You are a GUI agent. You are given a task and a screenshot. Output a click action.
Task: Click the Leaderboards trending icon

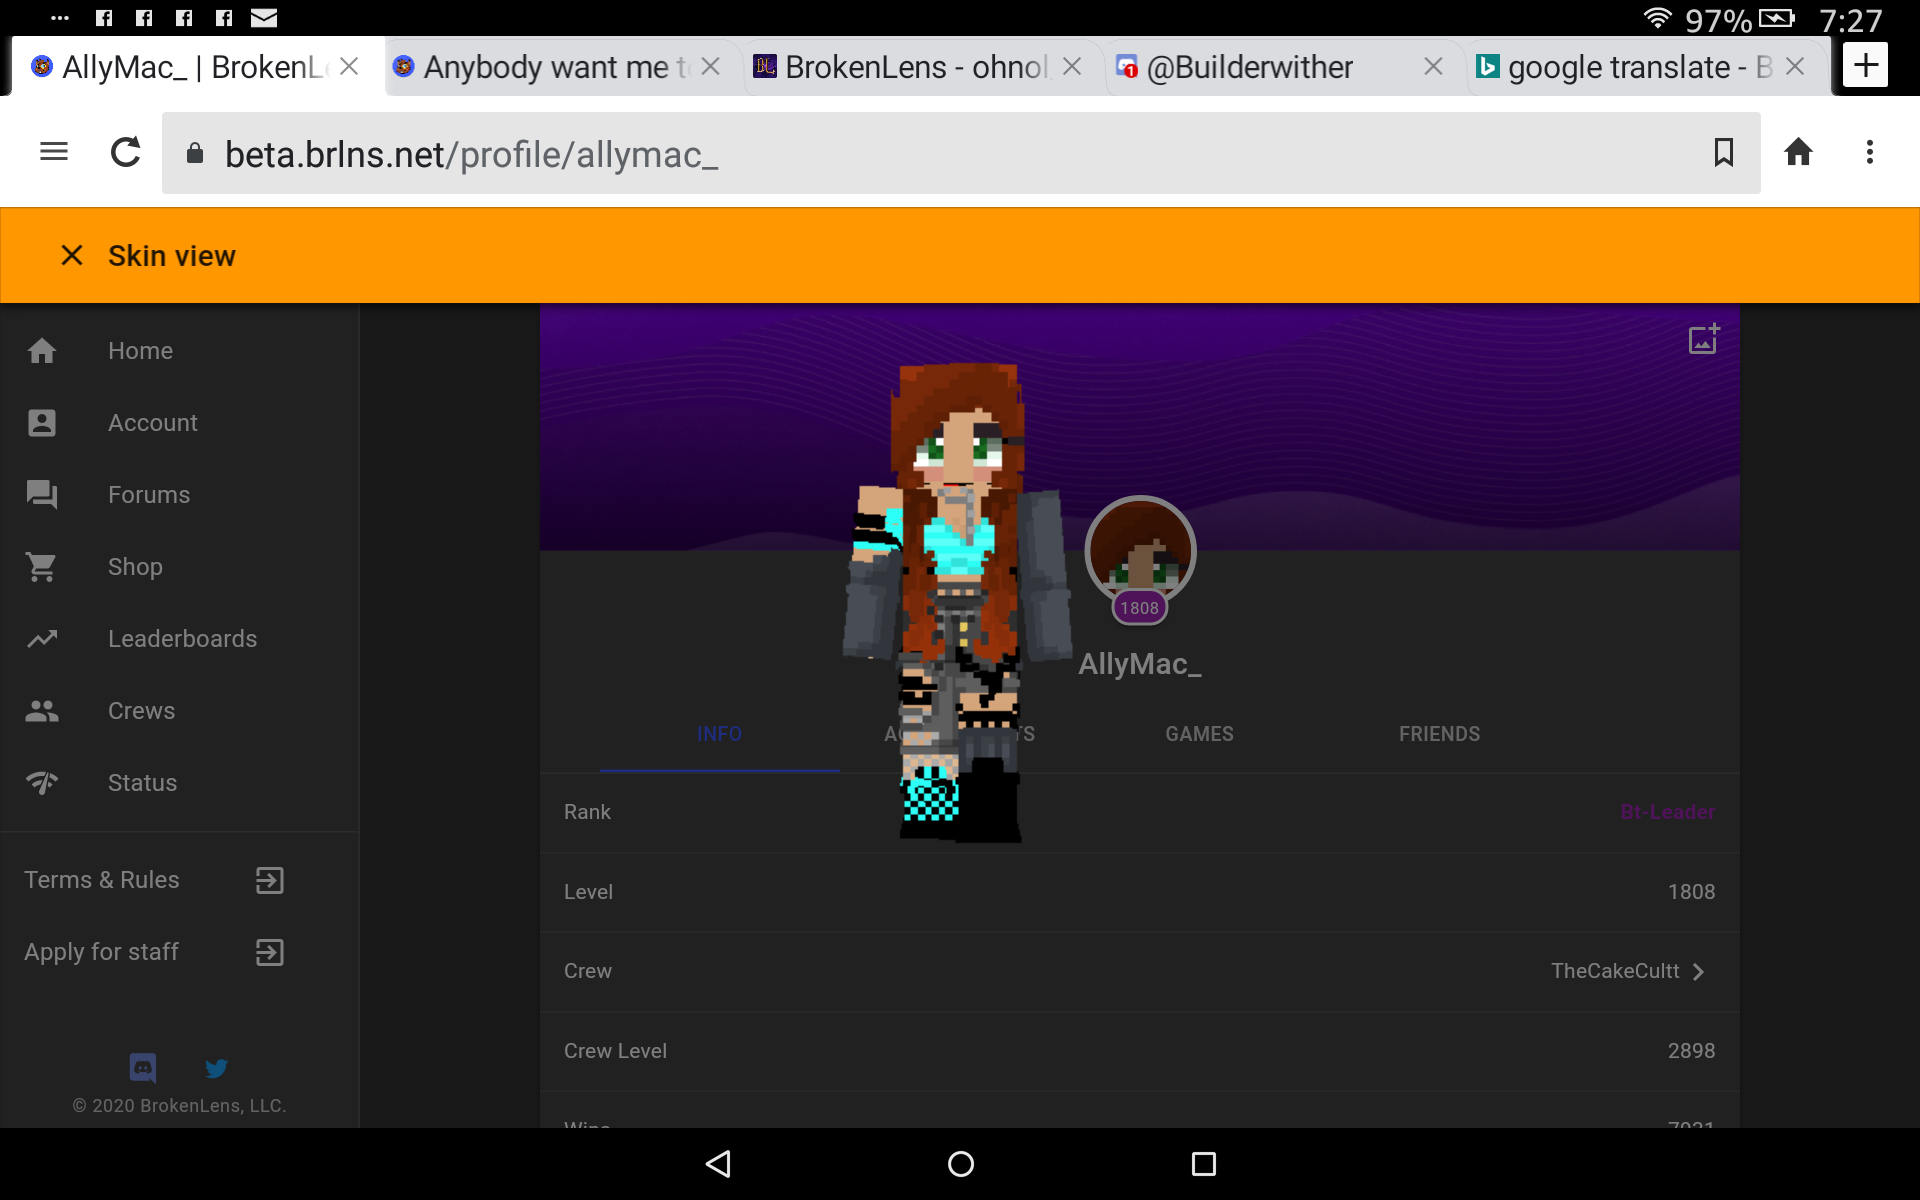coord(42,639)
